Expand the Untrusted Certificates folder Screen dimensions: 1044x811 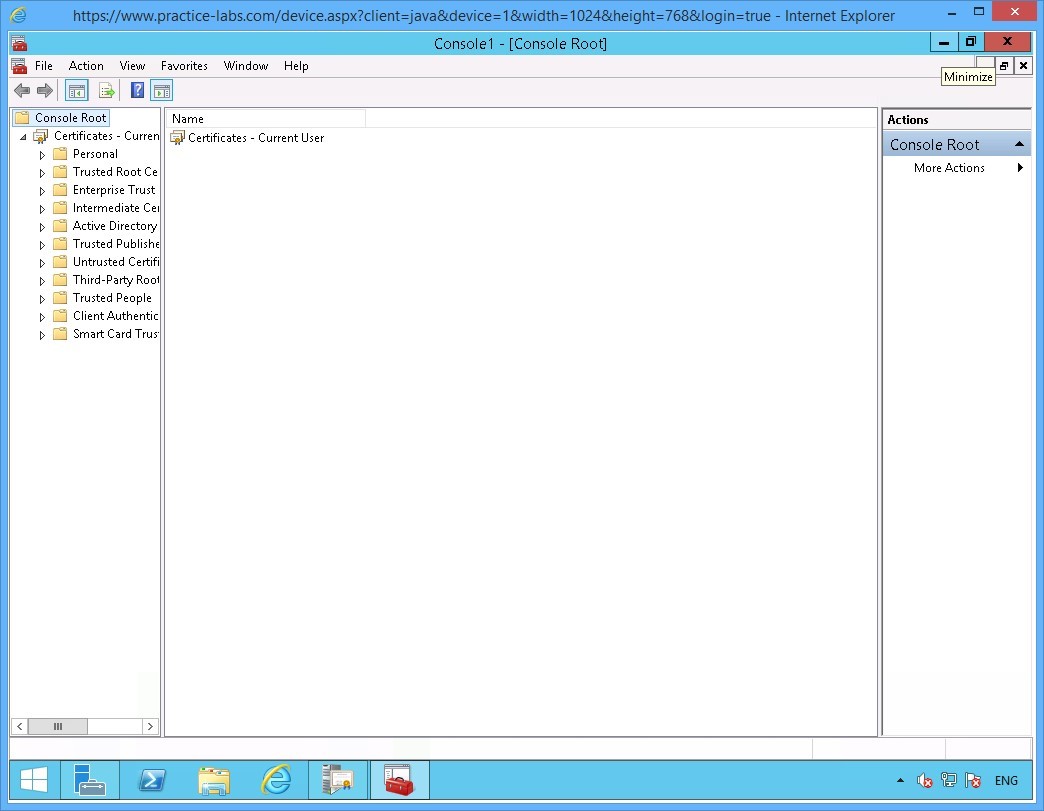(41, 262)
